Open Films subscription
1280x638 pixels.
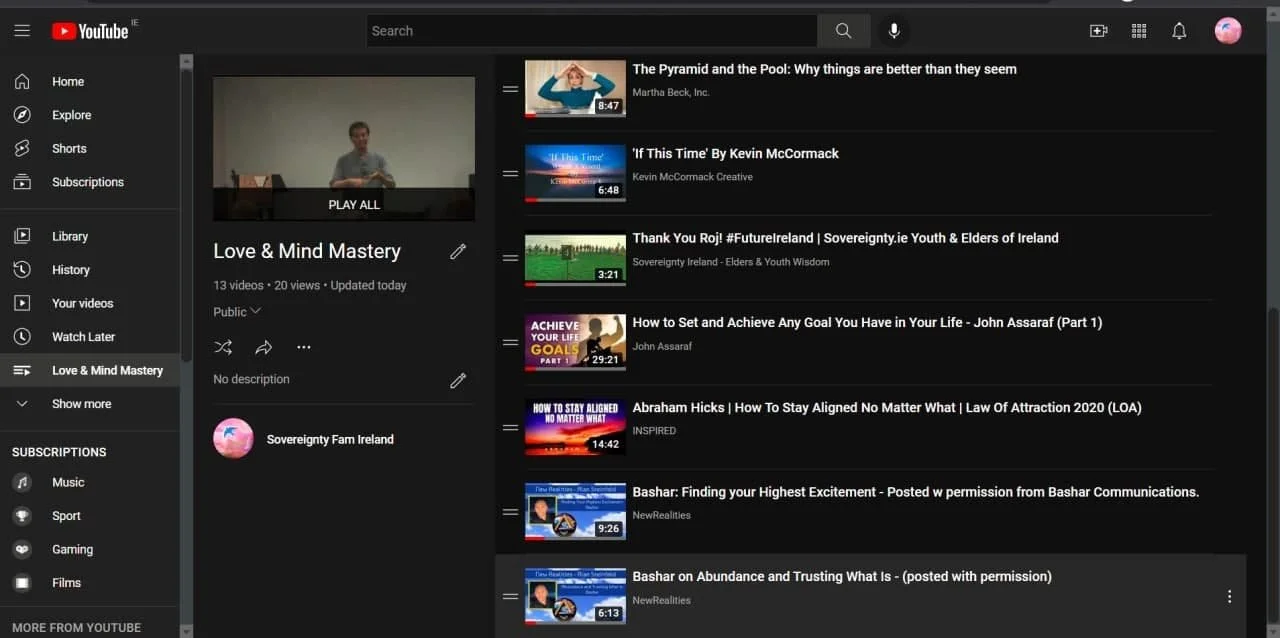tap(90, 583)
